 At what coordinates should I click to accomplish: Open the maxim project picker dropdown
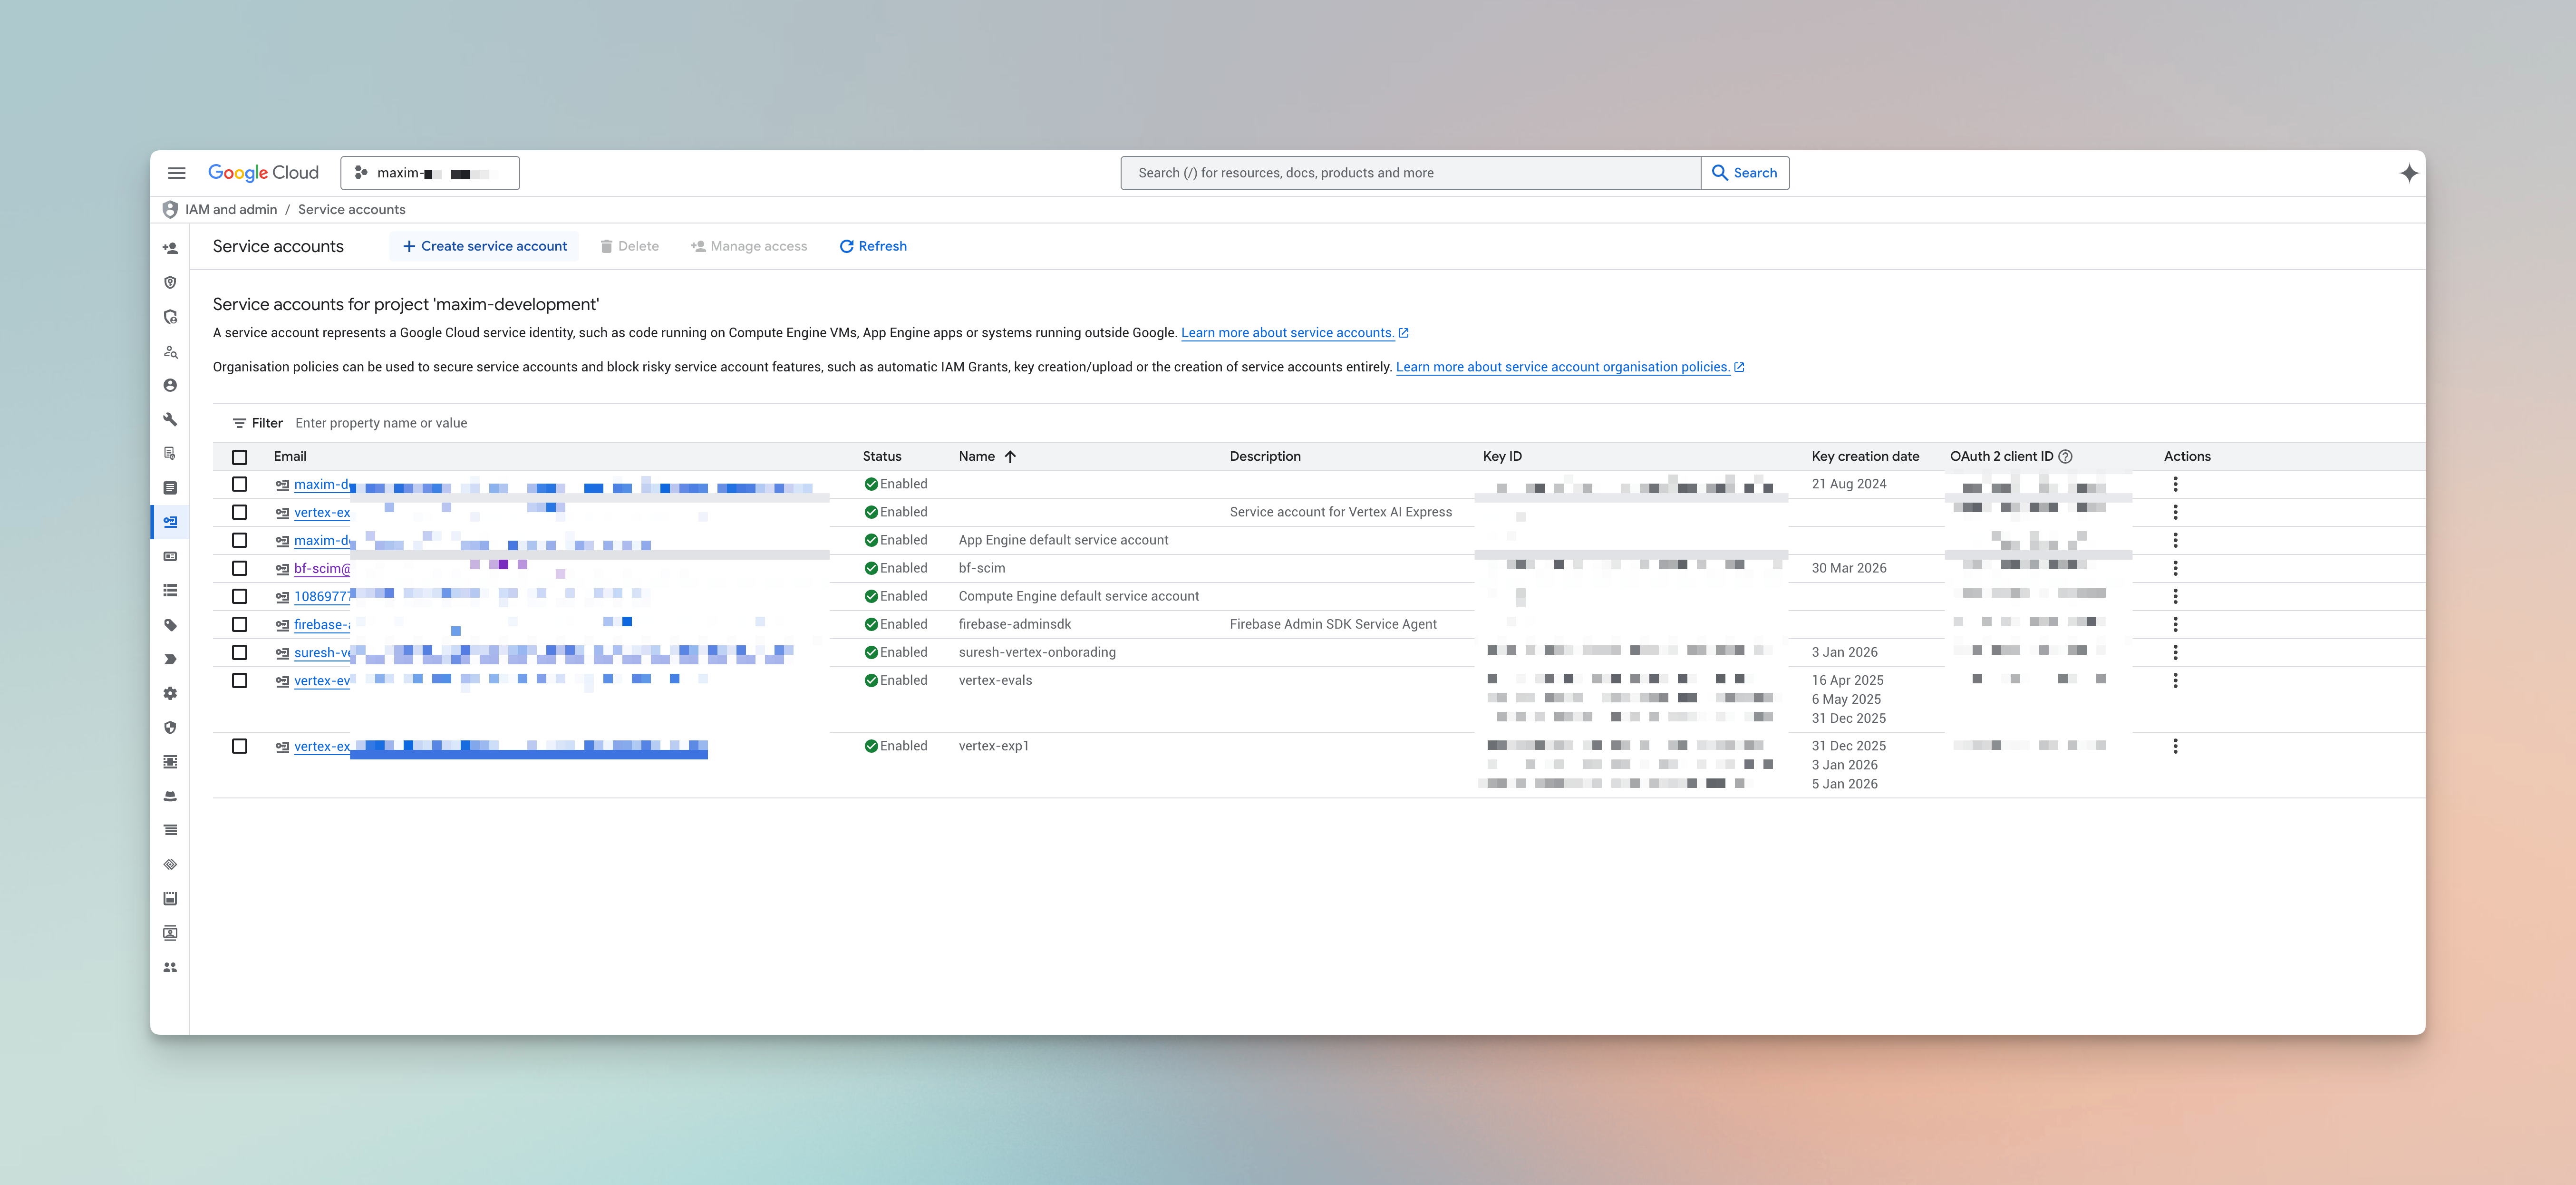pos(430,173)
